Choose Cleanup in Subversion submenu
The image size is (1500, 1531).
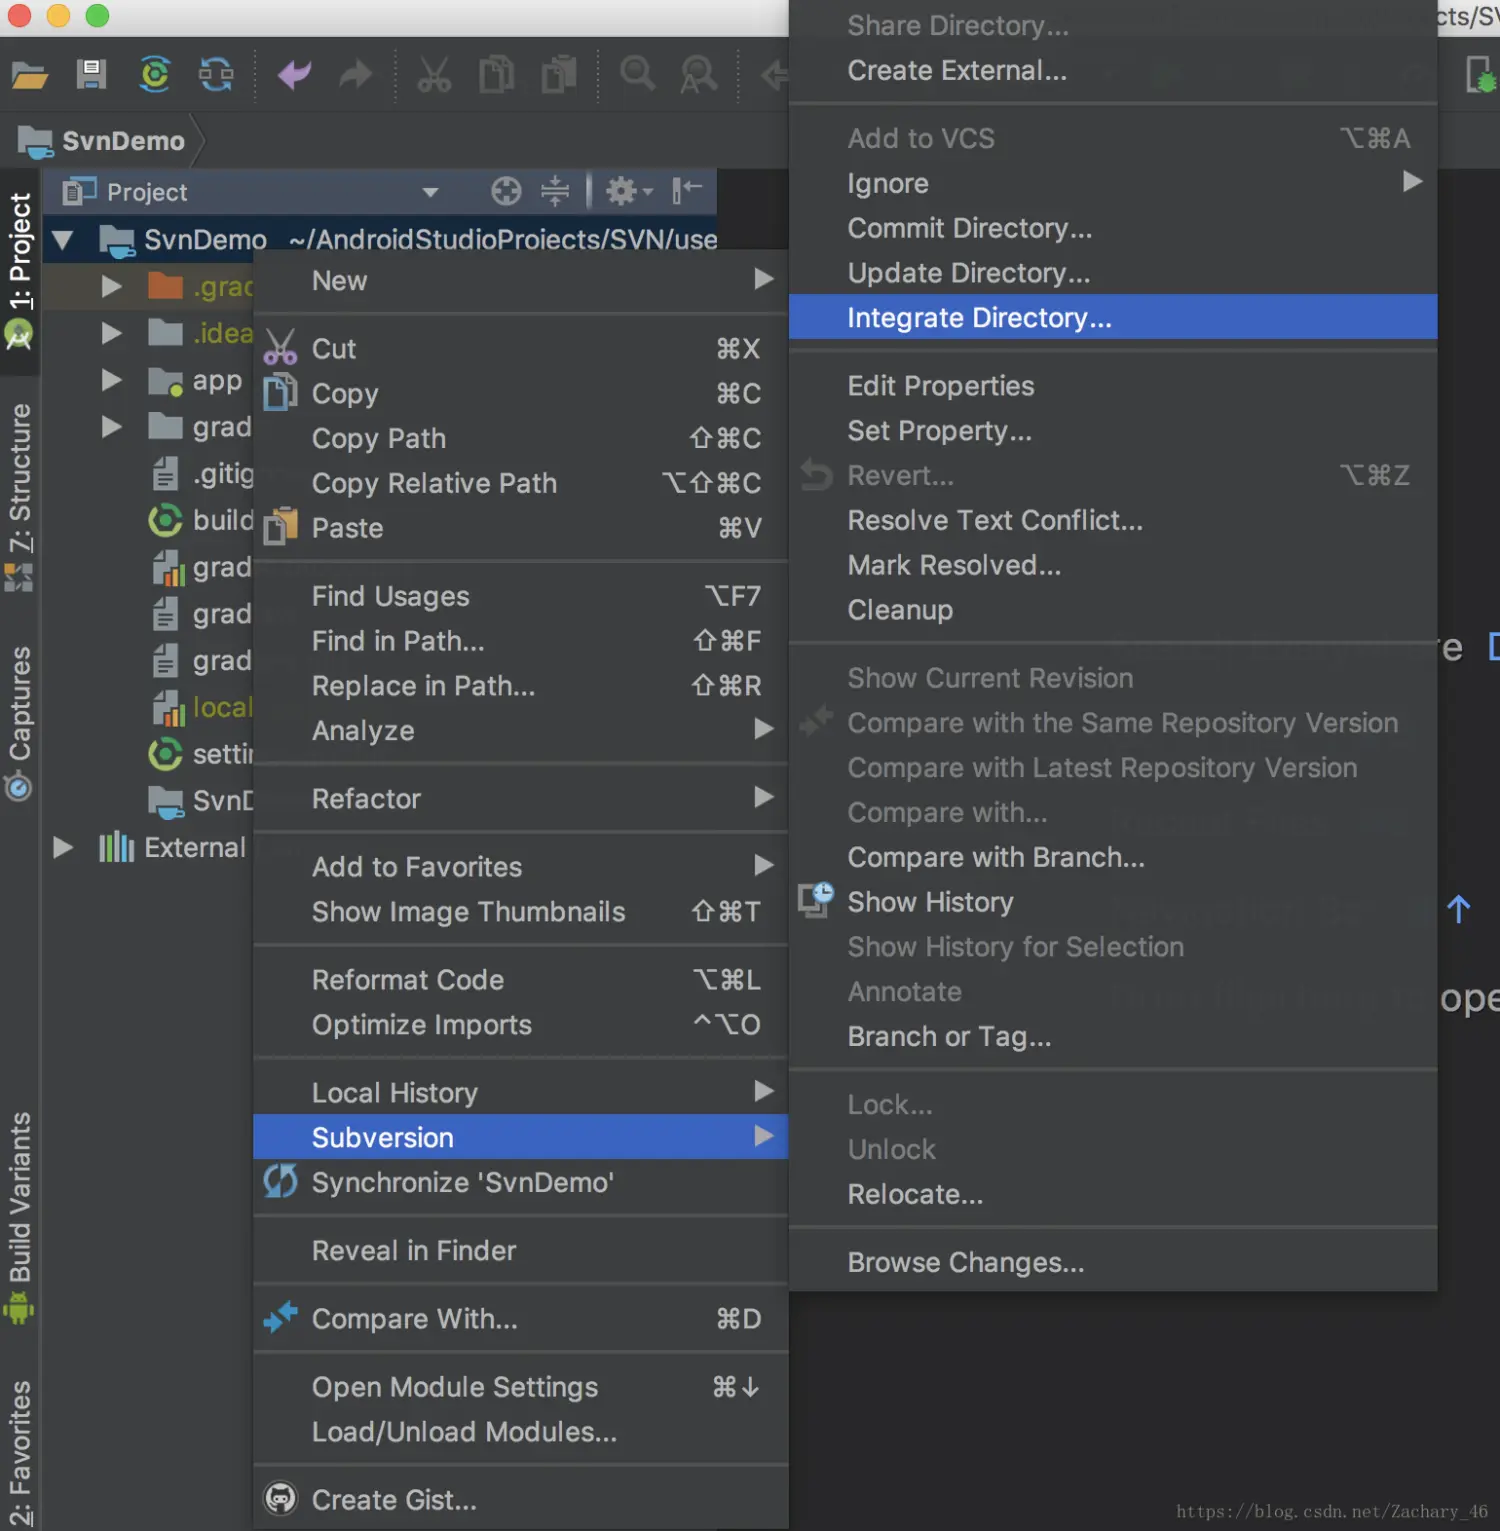coord(1113,610)
